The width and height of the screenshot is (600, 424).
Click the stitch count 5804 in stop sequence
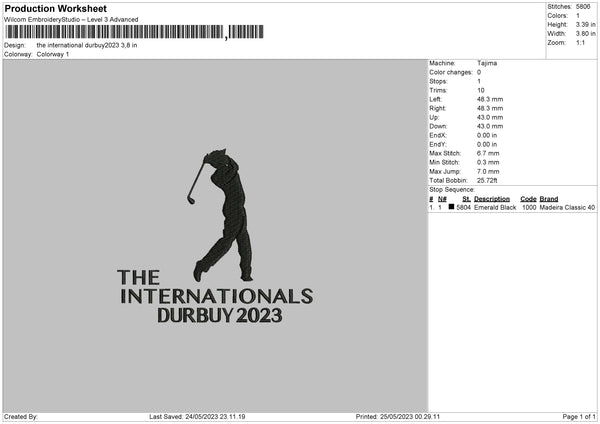[463, 207]
